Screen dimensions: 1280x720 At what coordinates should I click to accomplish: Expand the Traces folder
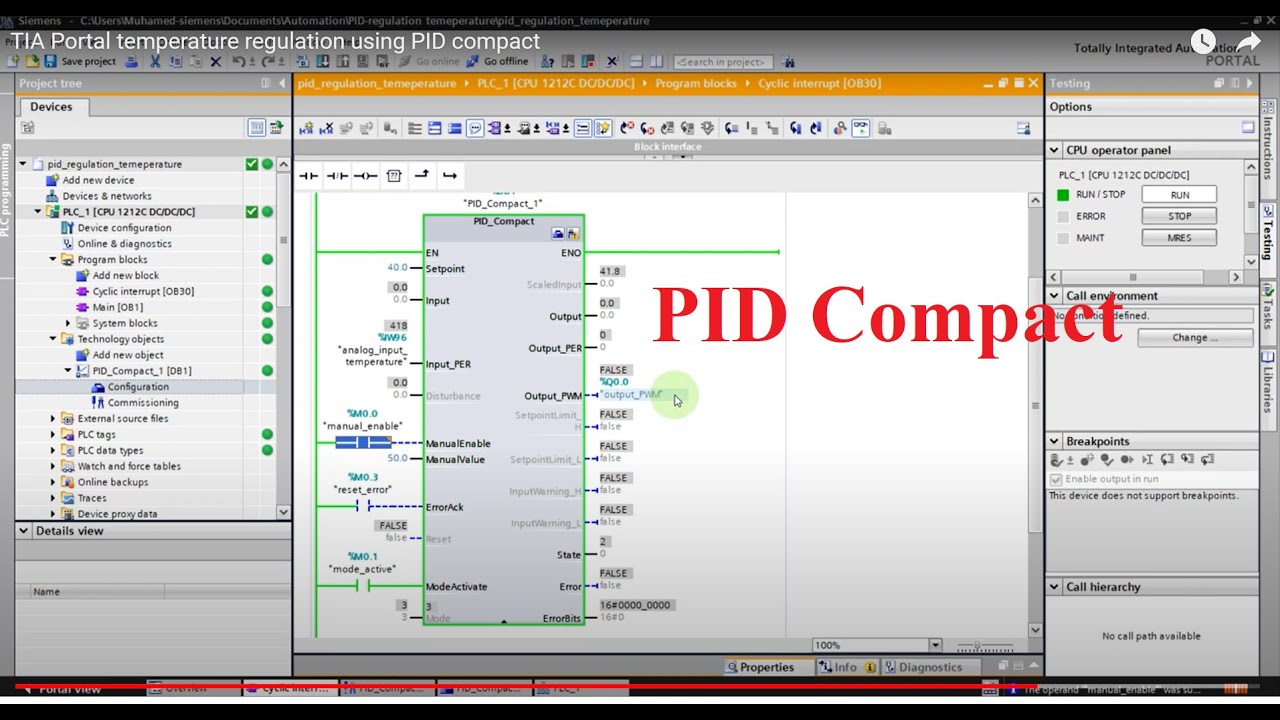click(x=53, y=498)
